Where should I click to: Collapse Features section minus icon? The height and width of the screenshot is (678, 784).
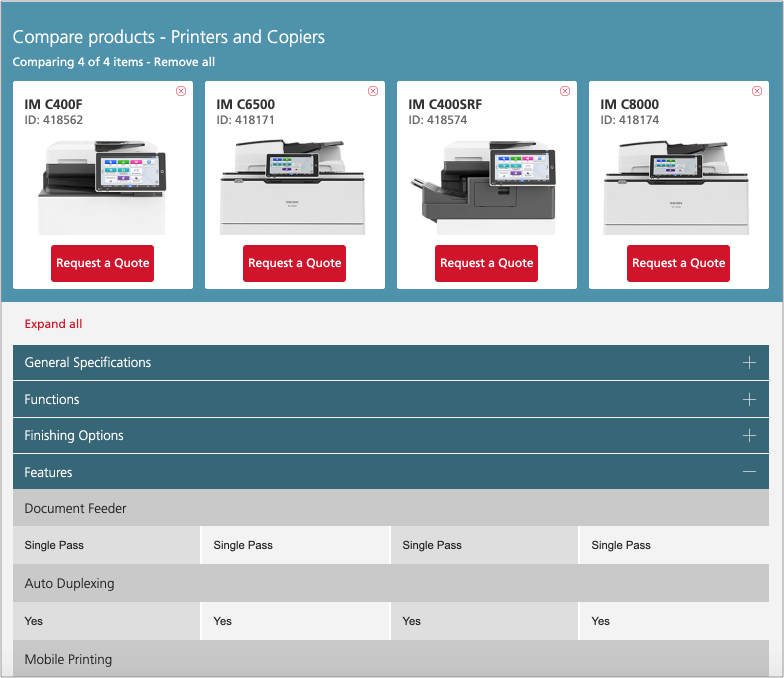pyautogui.click(x=749, y=472)
